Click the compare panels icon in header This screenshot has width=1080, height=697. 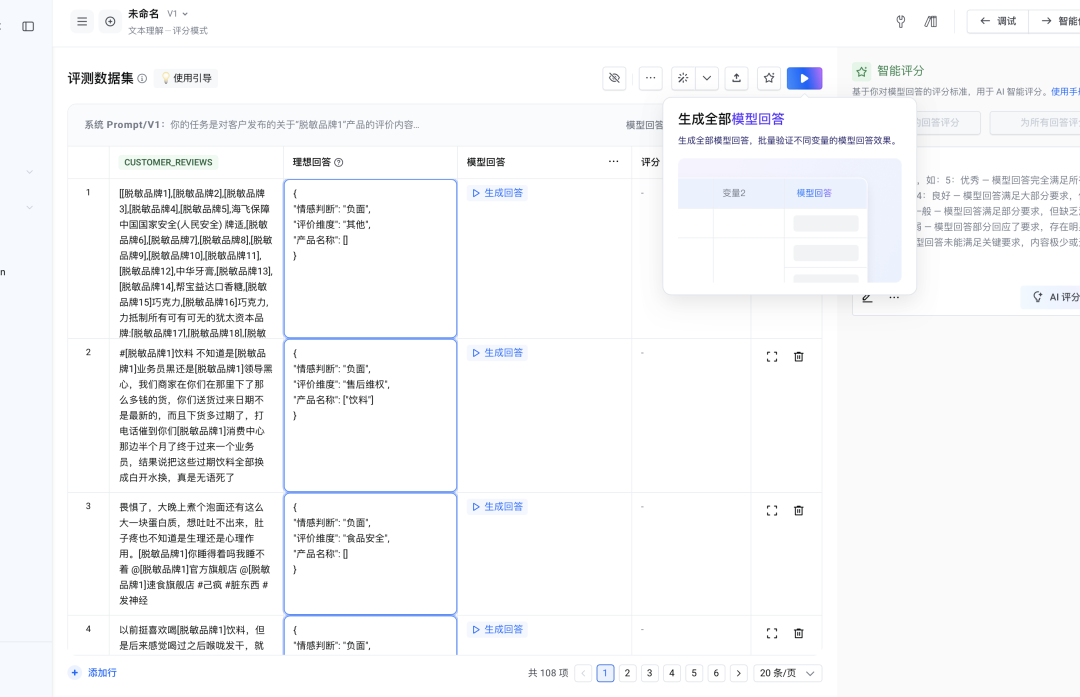click(x=931, y=22)
